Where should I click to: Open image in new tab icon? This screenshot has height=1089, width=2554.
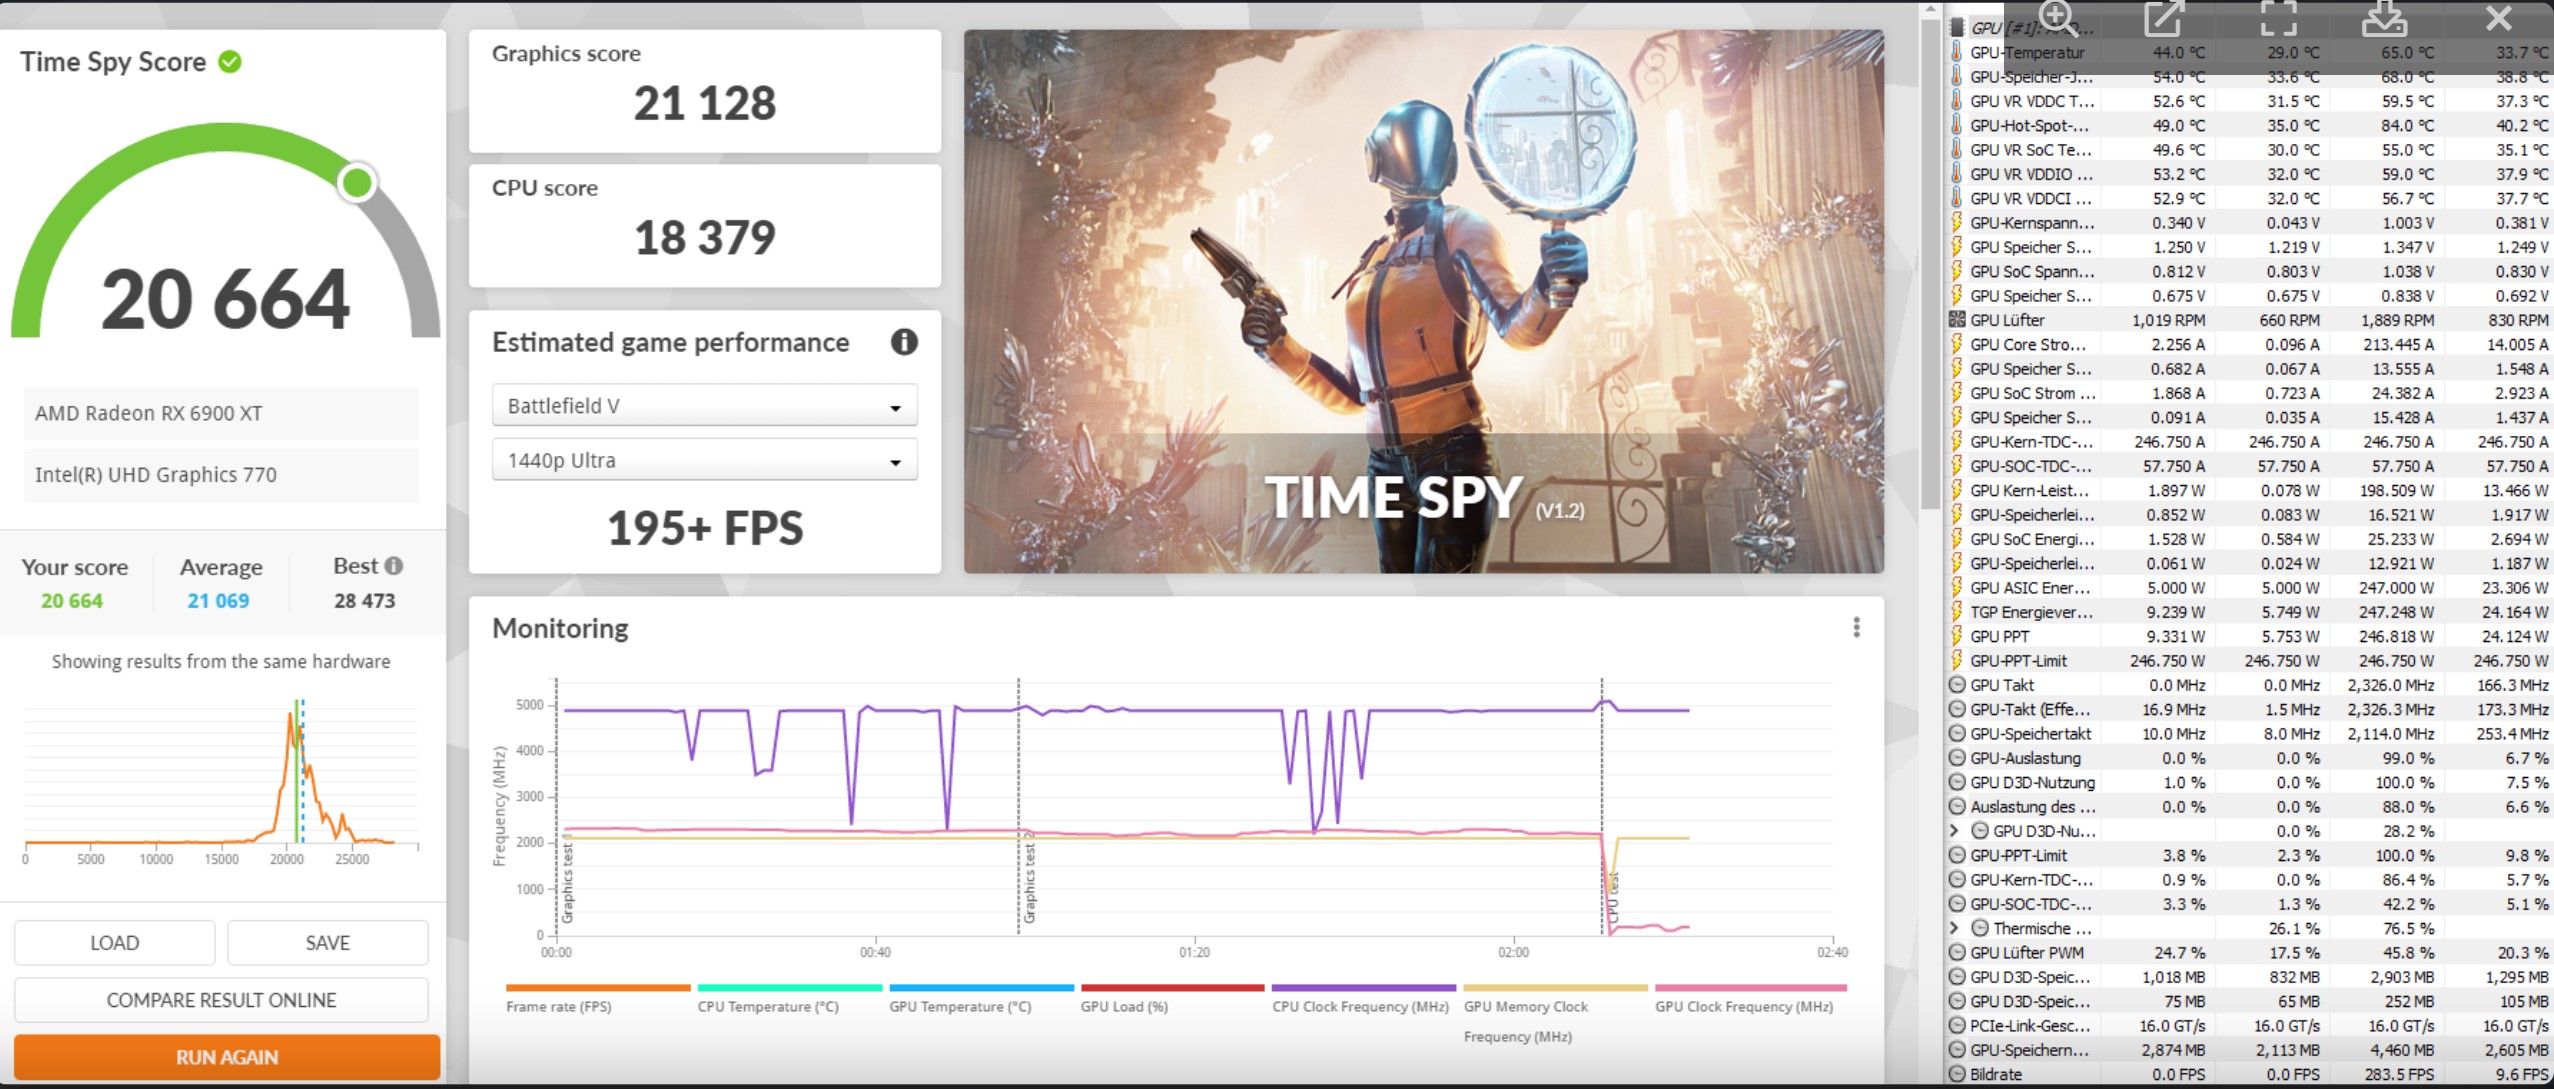(2164, 18)
